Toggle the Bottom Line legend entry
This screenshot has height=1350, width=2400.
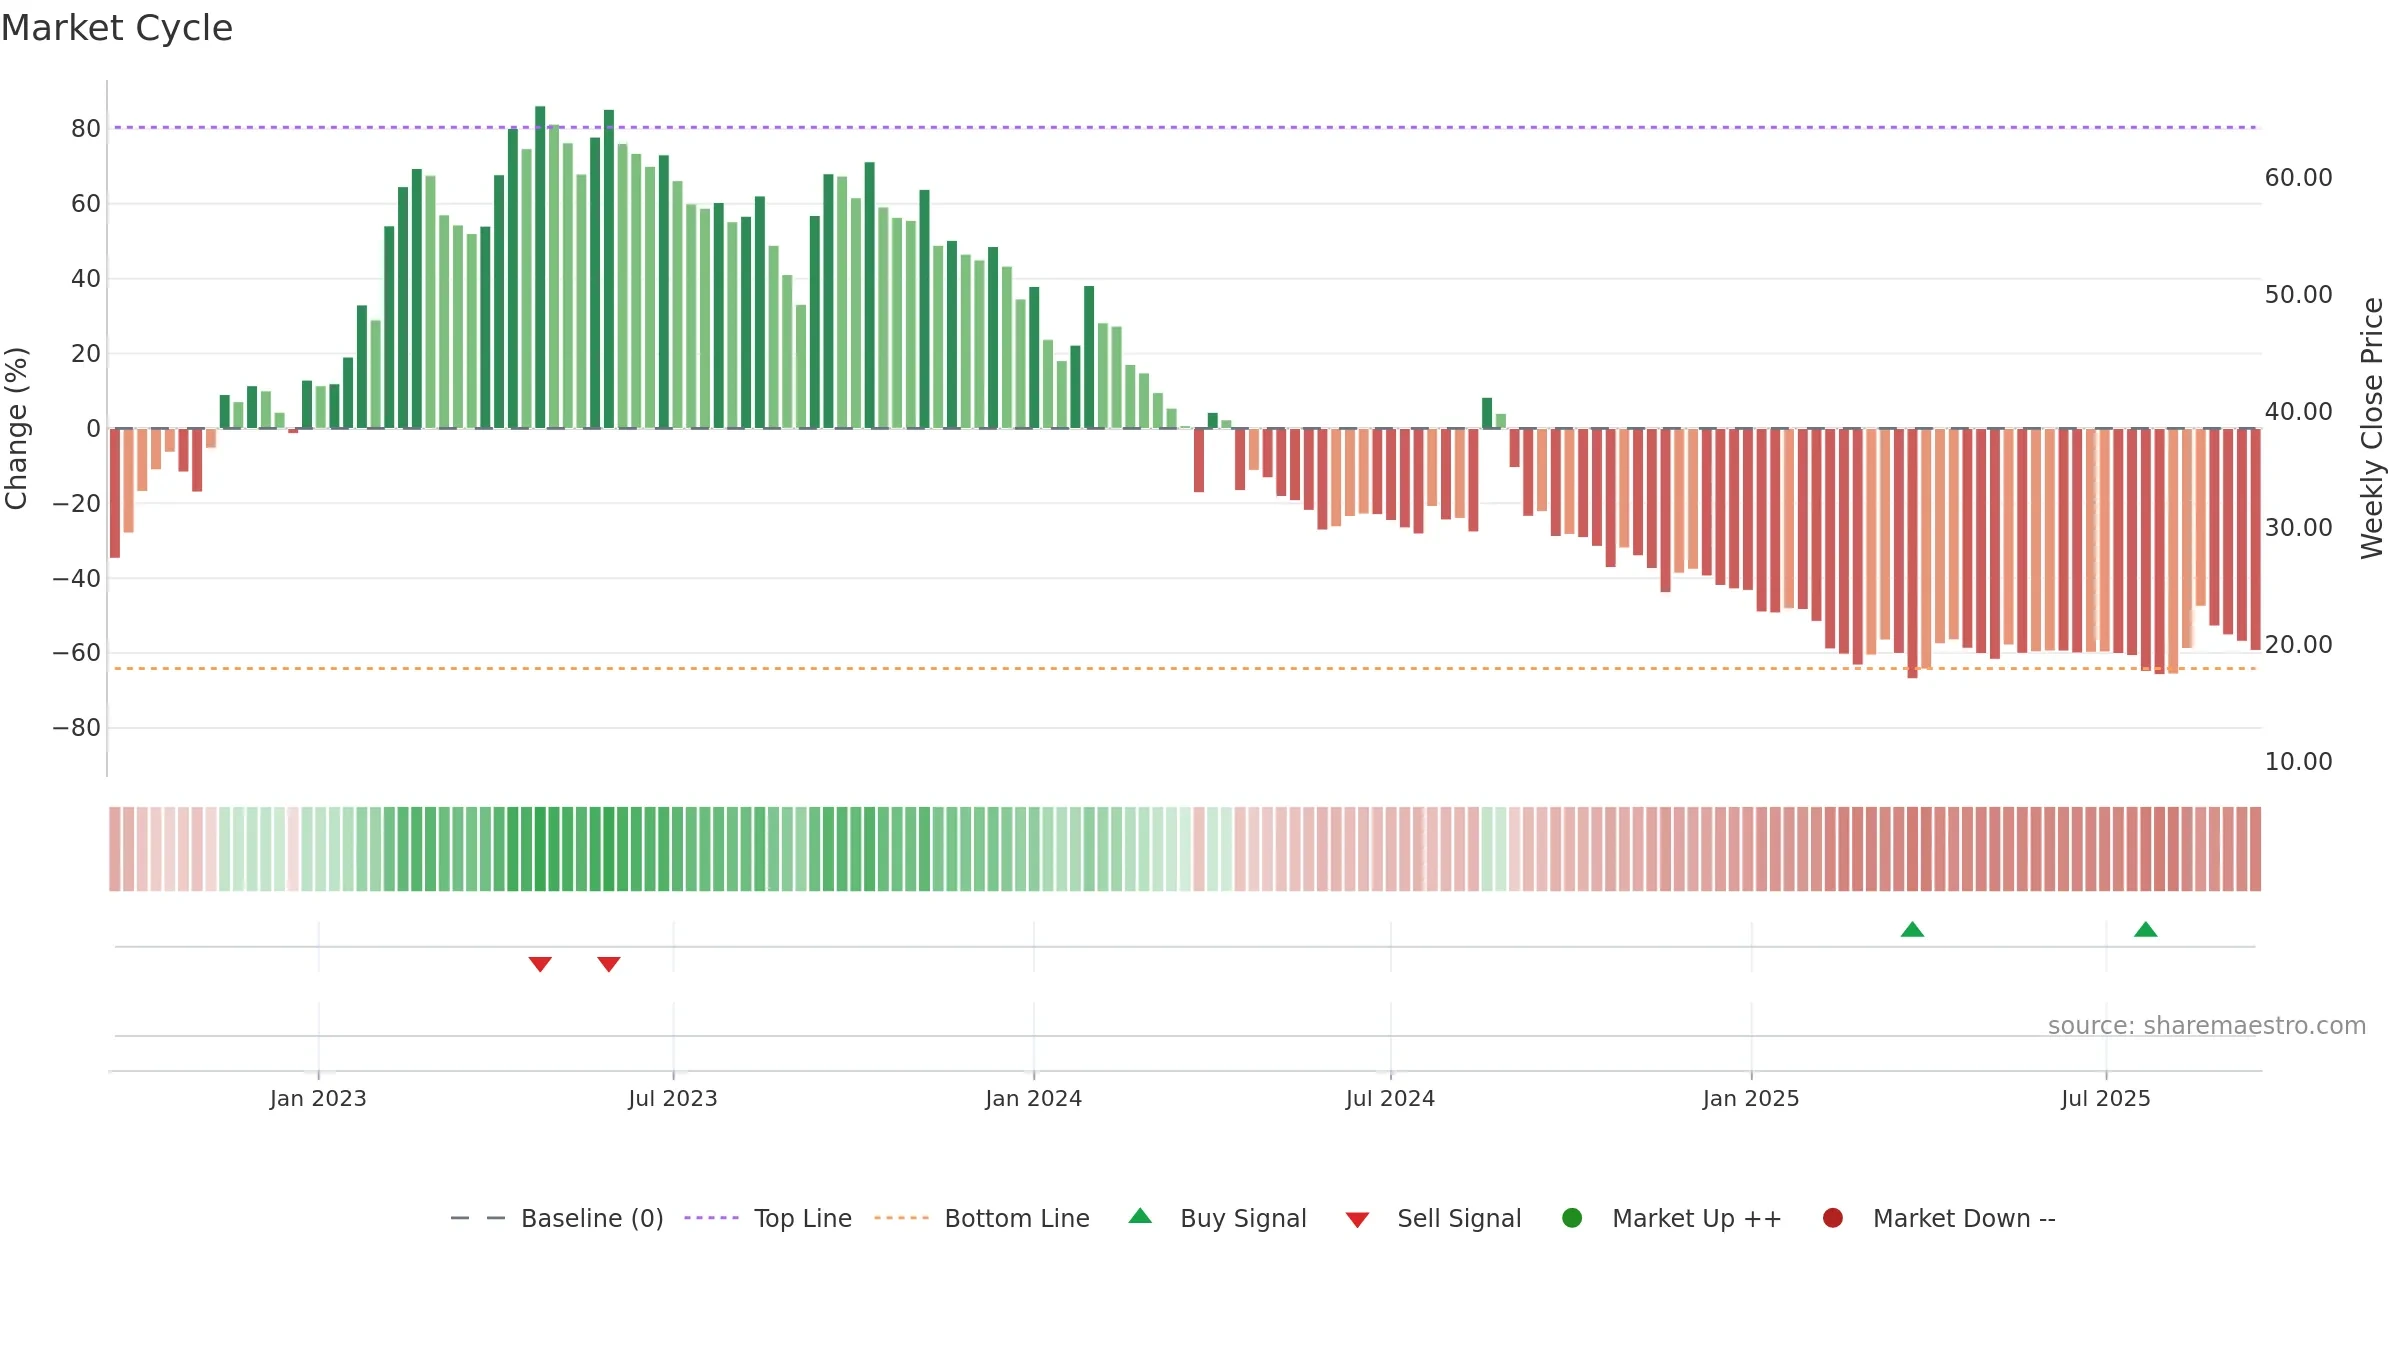tap(981, 1218)
